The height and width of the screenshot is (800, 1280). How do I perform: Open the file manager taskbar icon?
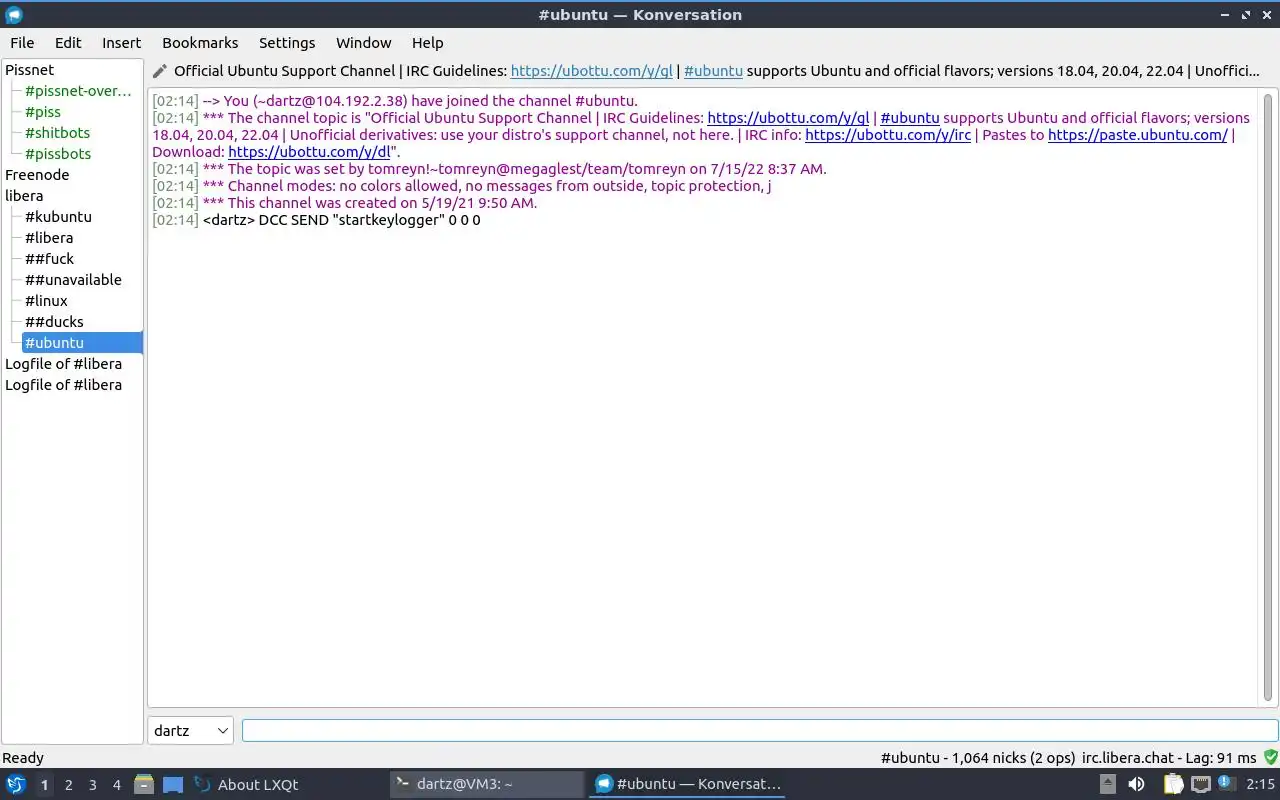[144, 784]
